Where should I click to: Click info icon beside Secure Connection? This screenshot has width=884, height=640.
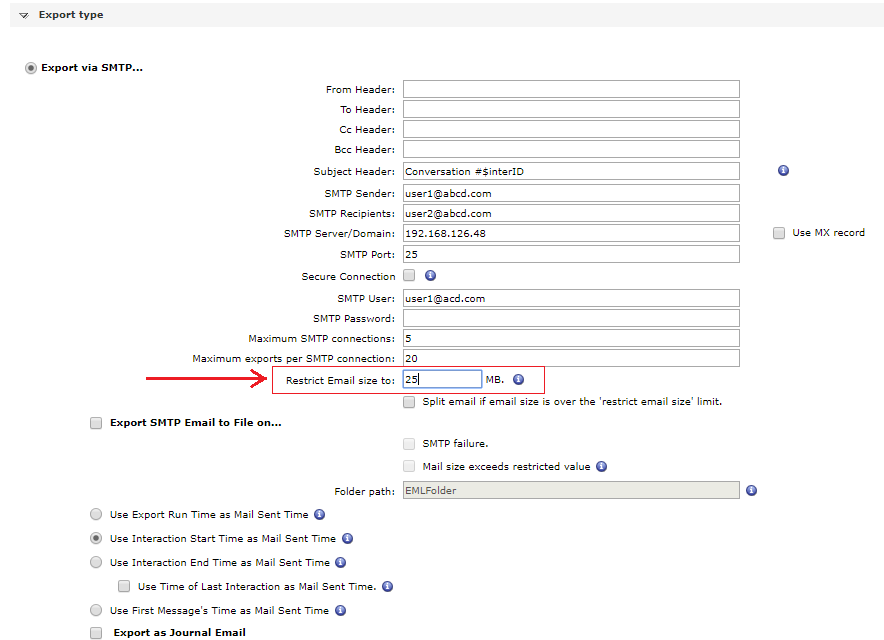(430, 275)
